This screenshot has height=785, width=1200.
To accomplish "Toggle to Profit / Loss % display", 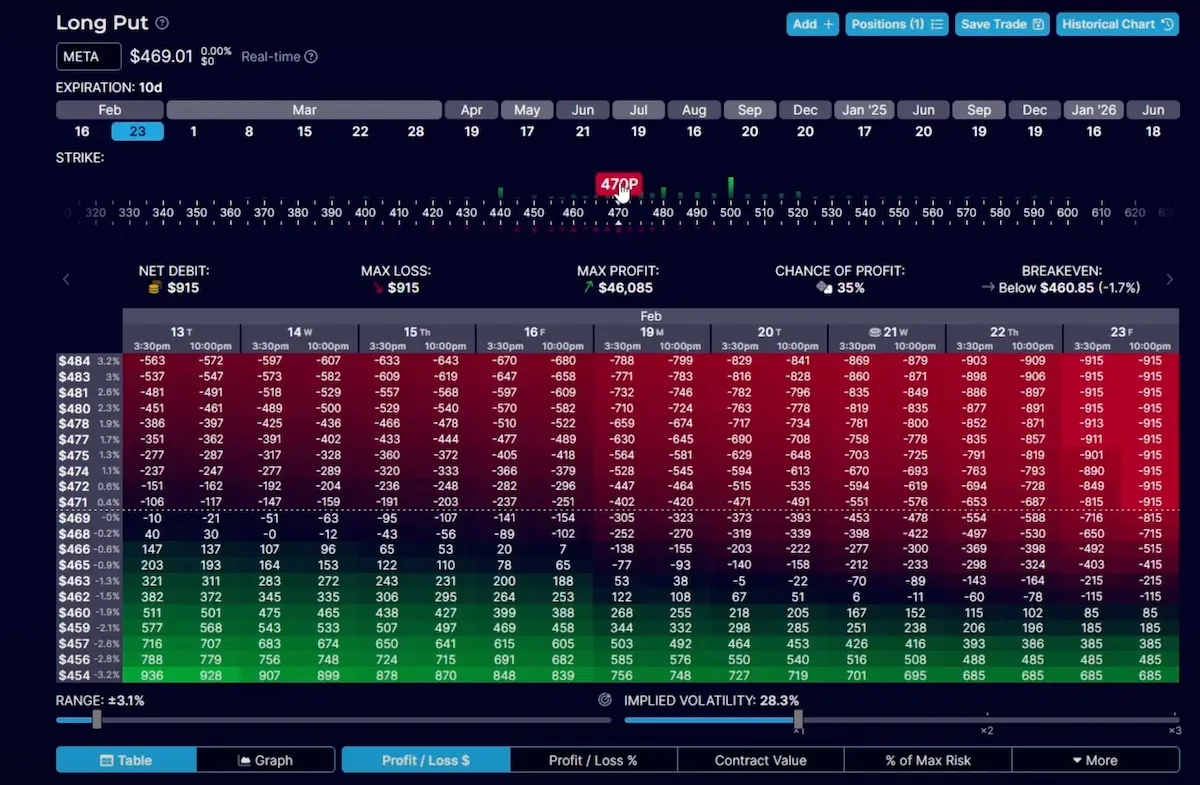I will click(x=593, y=760).
